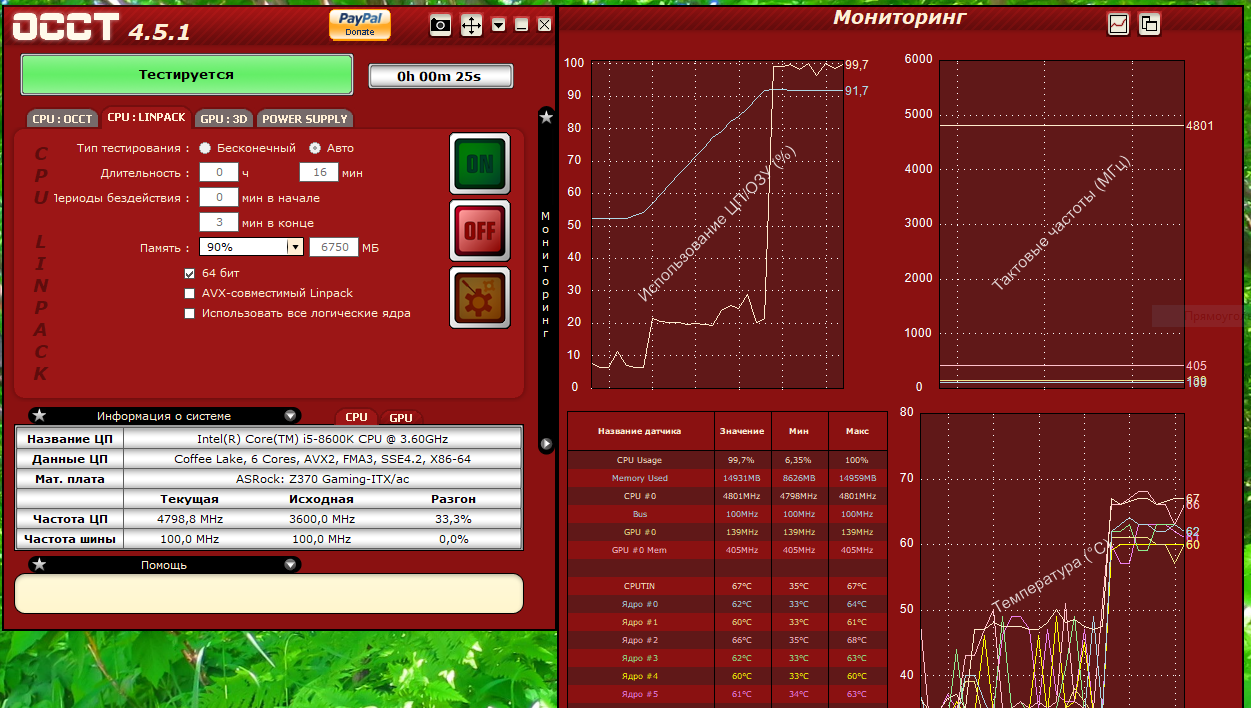
Task: Open the POWER SUPPLY tab
Action: 305,118
